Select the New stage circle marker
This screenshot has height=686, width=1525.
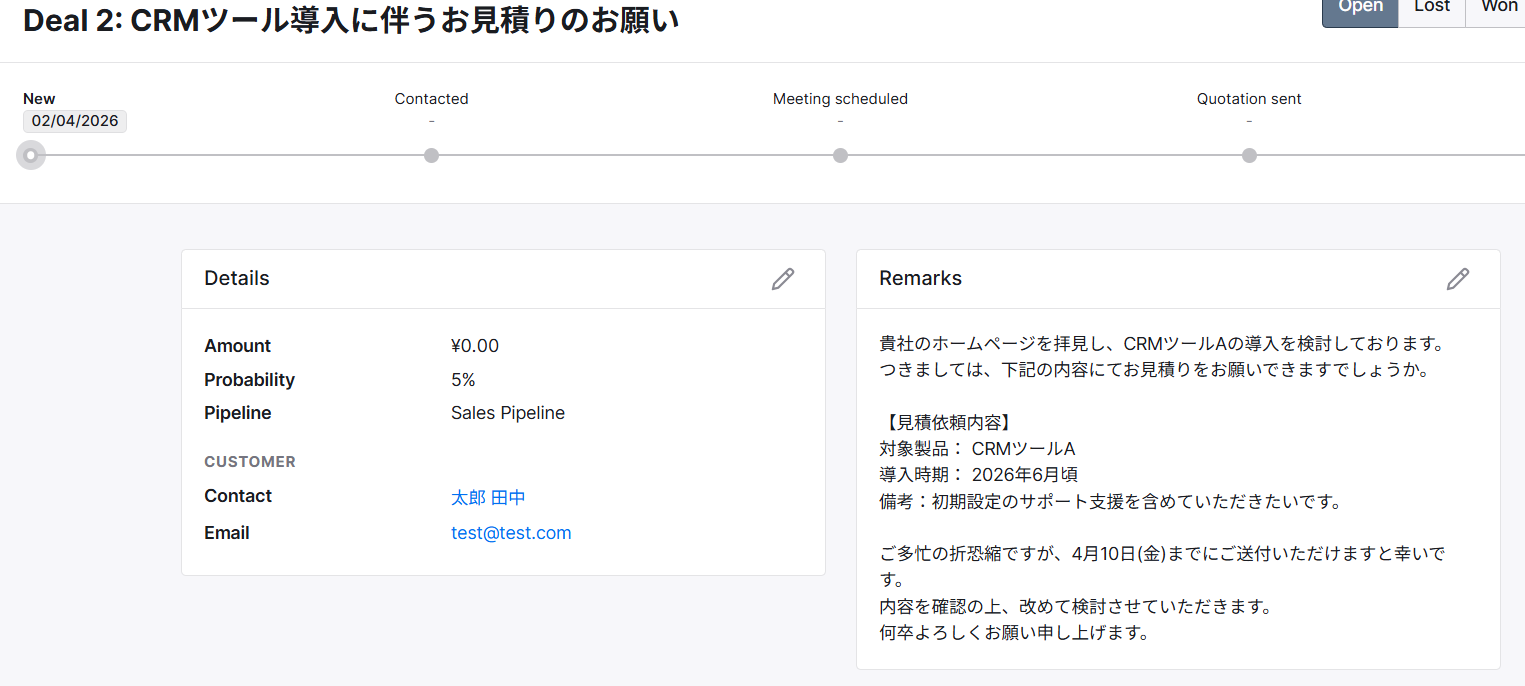[x=31, y=155]
